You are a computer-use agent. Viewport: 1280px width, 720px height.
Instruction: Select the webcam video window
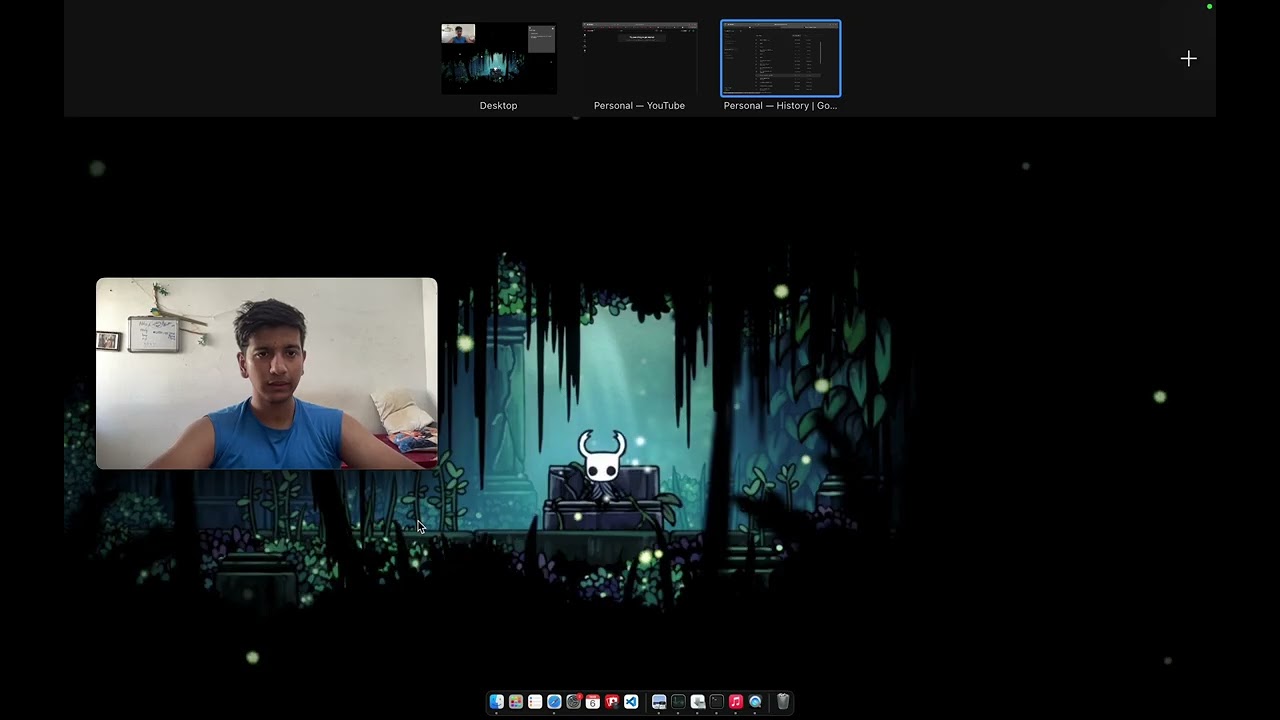[x=267, y=374]
